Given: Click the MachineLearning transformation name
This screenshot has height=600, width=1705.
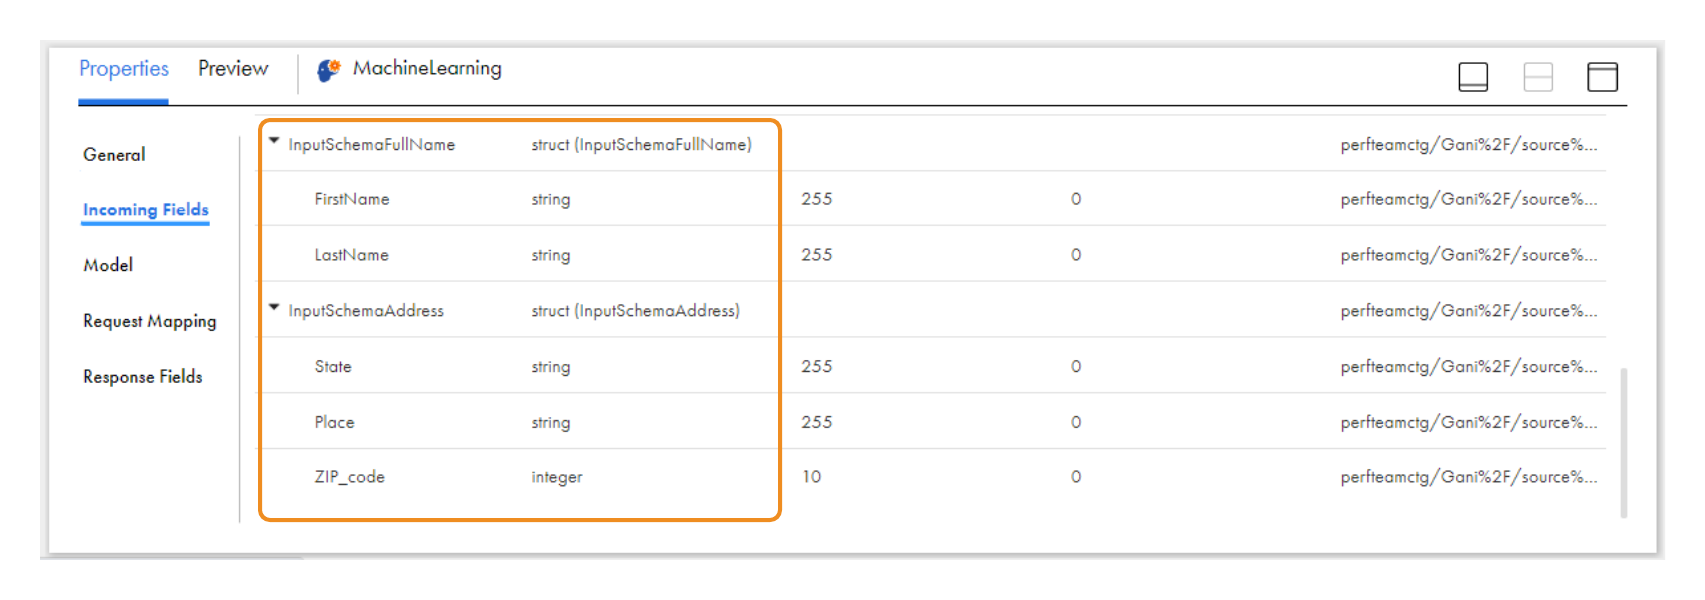Looking at the screenshot, I should [x=427, y=69].
